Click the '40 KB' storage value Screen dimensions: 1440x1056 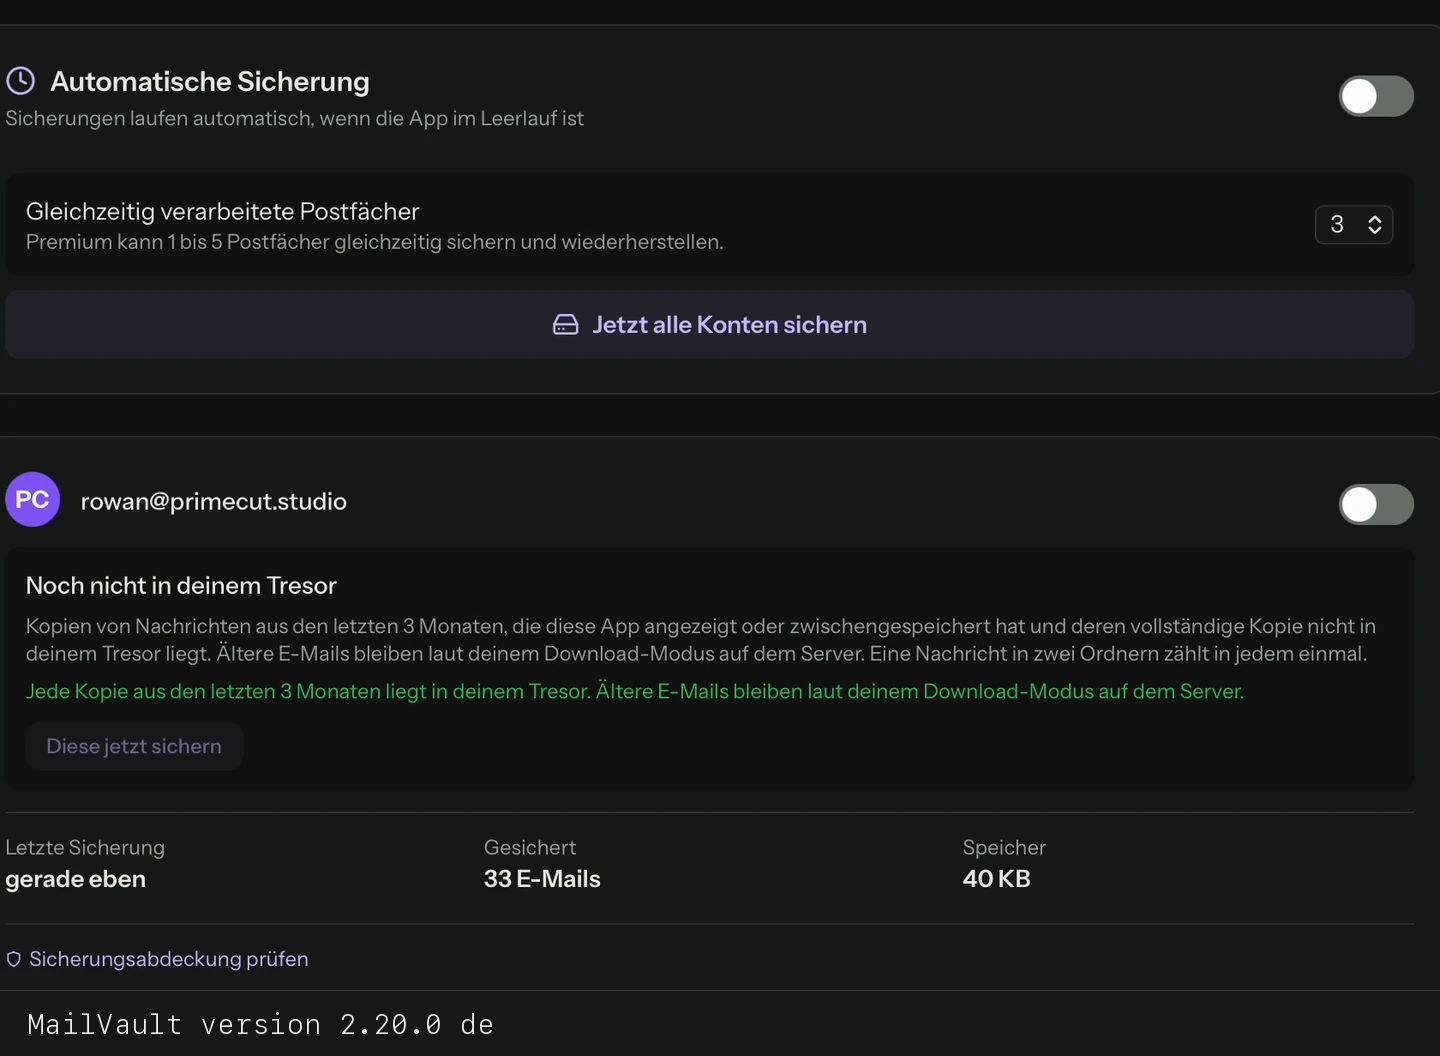(x=996, y=879)
